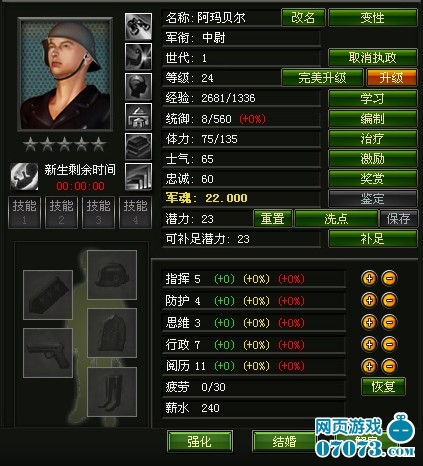Click the 完美升级 button
This screenshot has height=466, width=423.
click(322, 78)
